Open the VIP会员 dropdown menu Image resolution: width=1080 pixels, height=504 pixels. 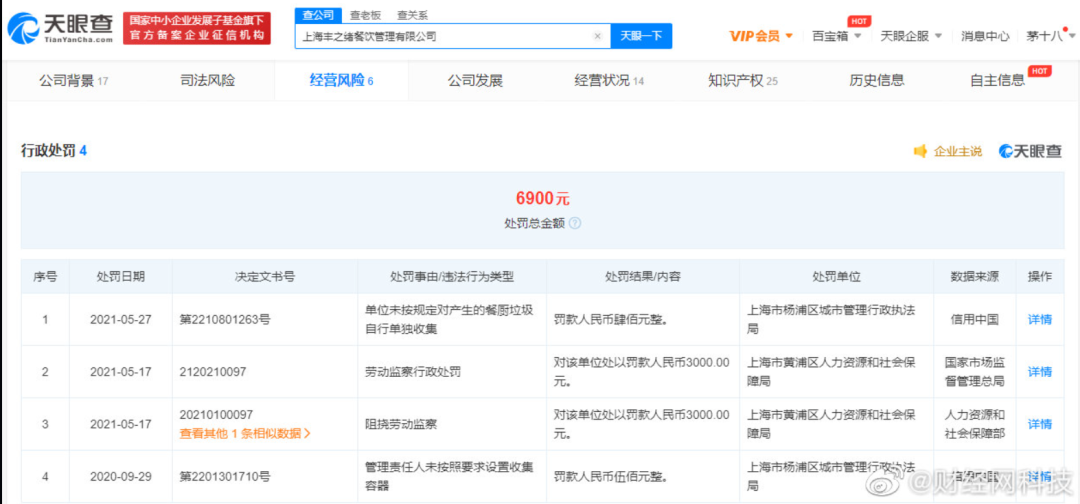click(x=761, y=36)
